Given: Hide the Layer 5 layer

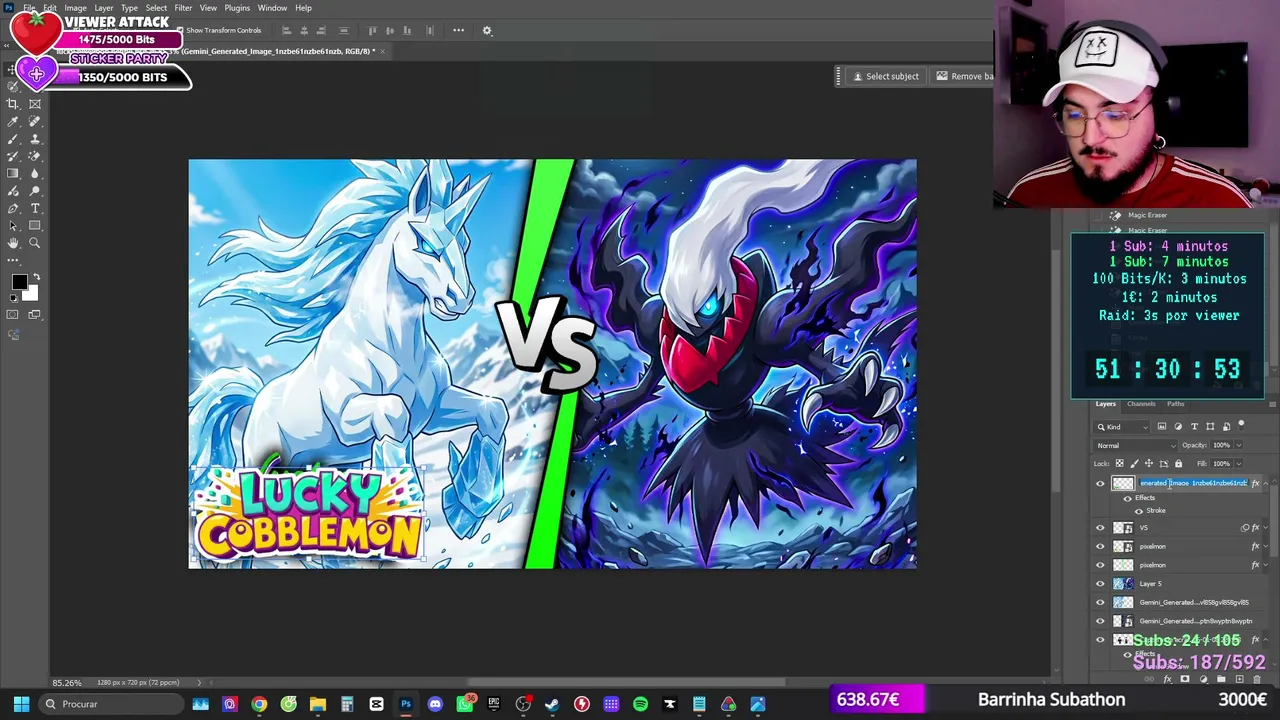Looking at the screenshot, I should click(1100, 584).
